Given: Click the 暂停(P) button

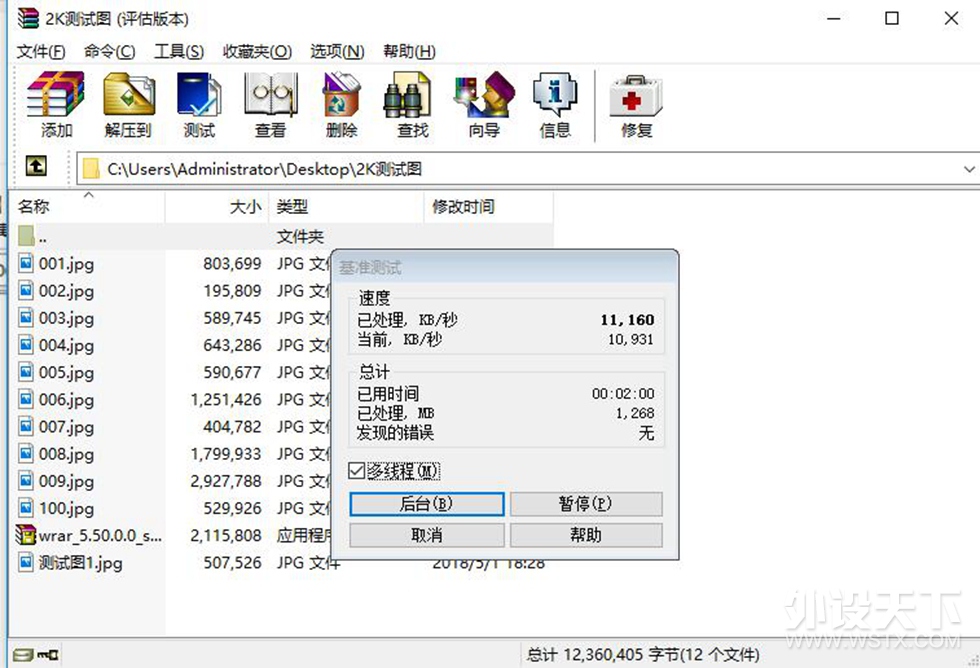Looking at the screenshot, I should point(586,504).
